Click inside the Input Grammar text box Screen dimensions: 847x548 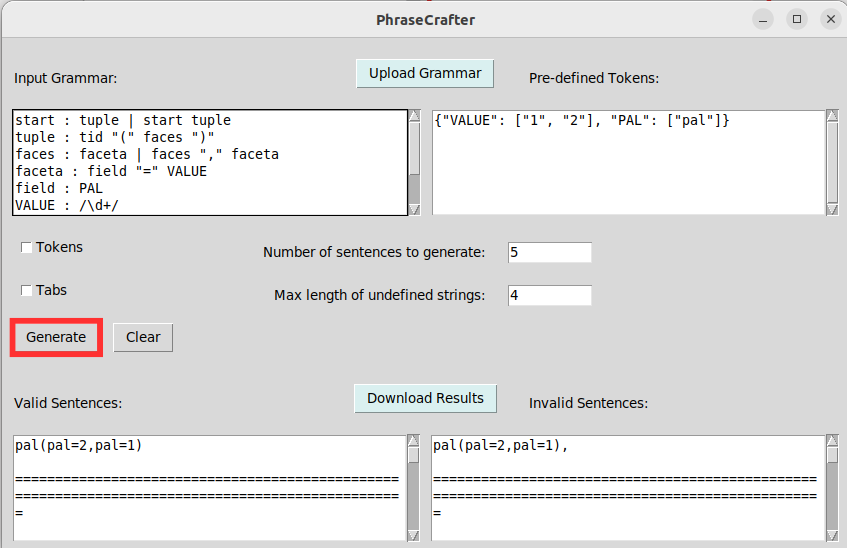(209, 162)
